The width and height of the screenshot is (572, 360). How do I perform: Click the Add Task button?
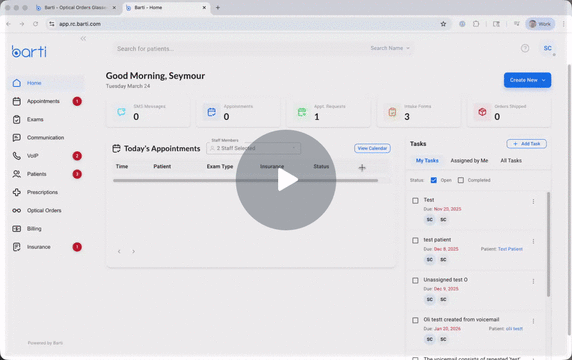click(x=526, y=144)
